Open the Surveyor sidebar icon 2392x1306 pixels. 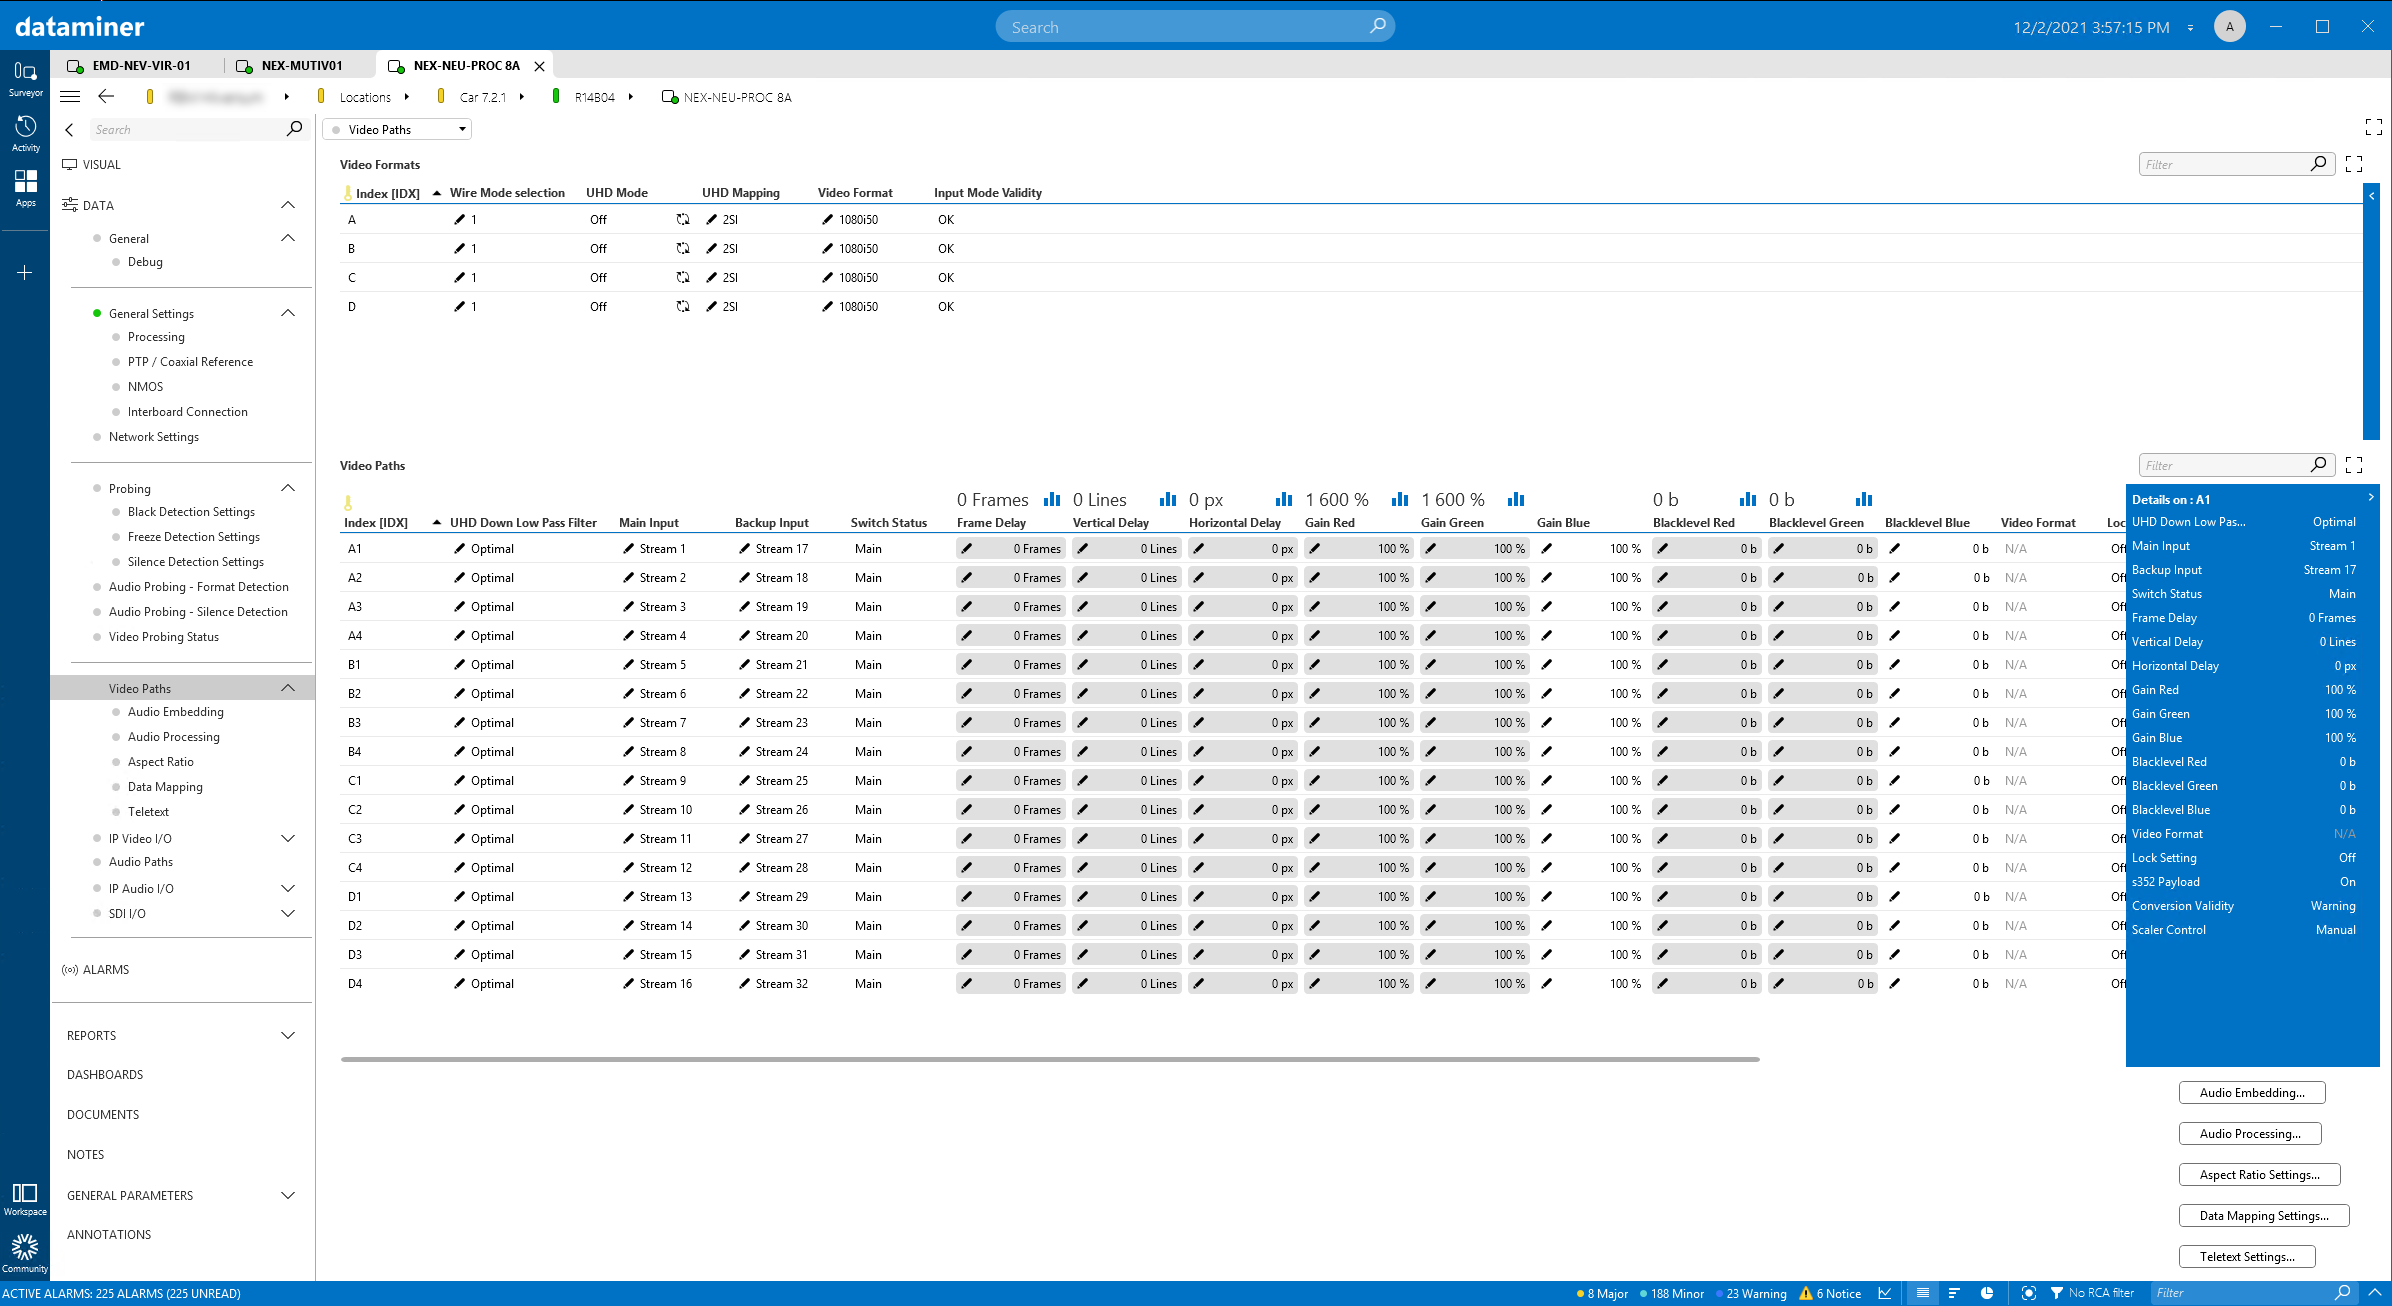point(25,78)
